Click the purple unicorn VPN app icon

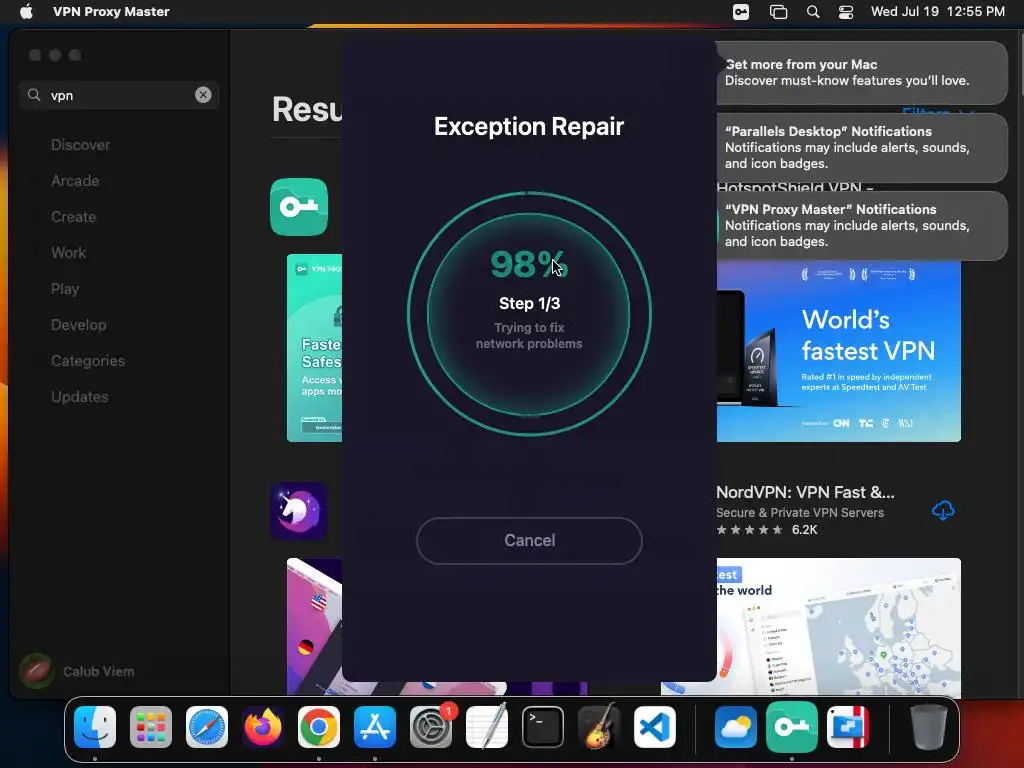pyautogui.click(x=299, y=511)
